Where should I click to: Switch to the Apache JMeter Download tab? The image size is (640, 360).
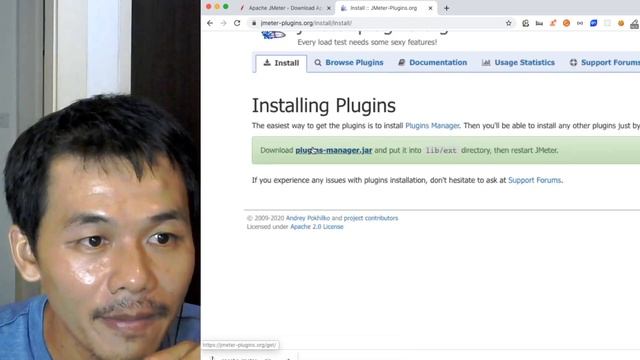click(x=285, y=8)
